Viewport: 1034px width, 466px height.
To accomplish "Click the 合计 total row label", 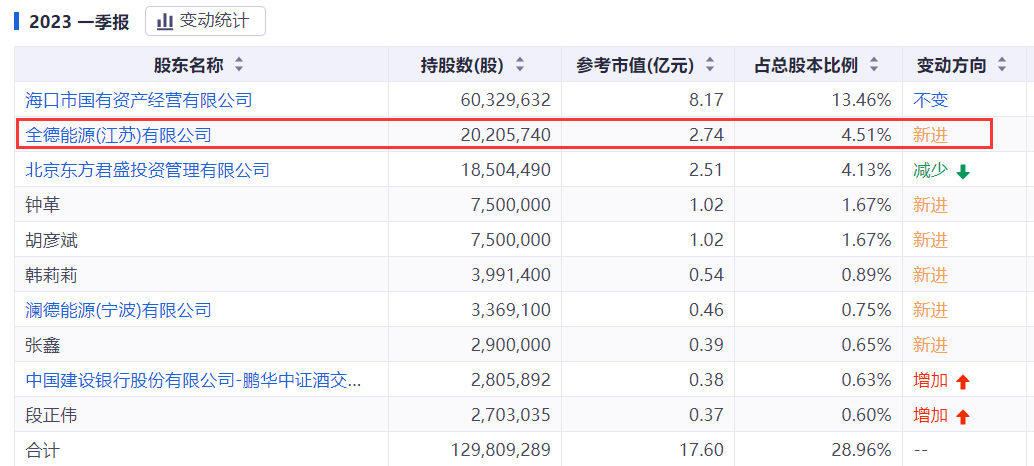I will pyautogui.click(x=43, y=450).
